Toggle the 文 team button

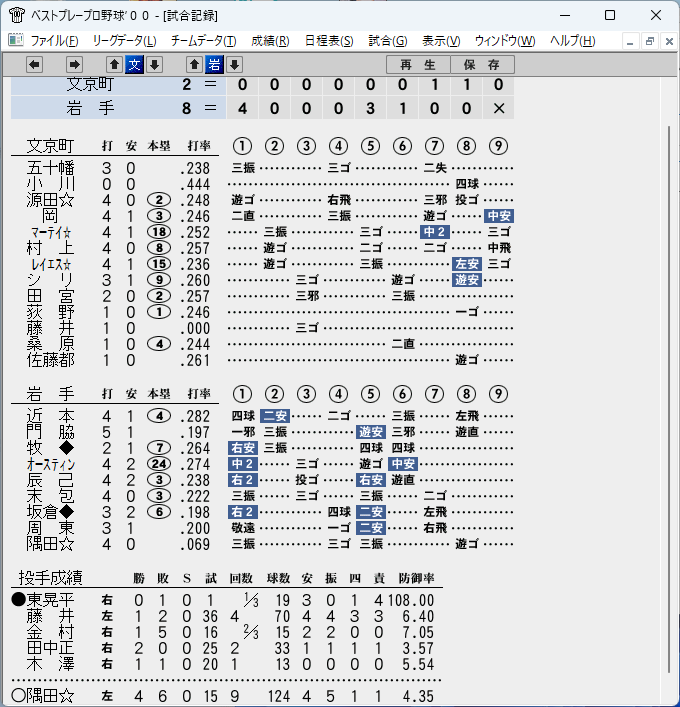134,65
